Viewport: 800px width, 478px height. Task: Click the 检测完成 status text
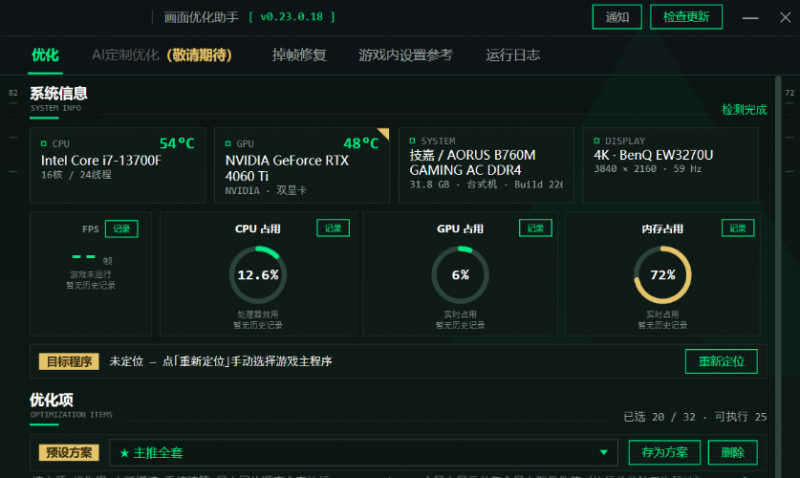744,110
